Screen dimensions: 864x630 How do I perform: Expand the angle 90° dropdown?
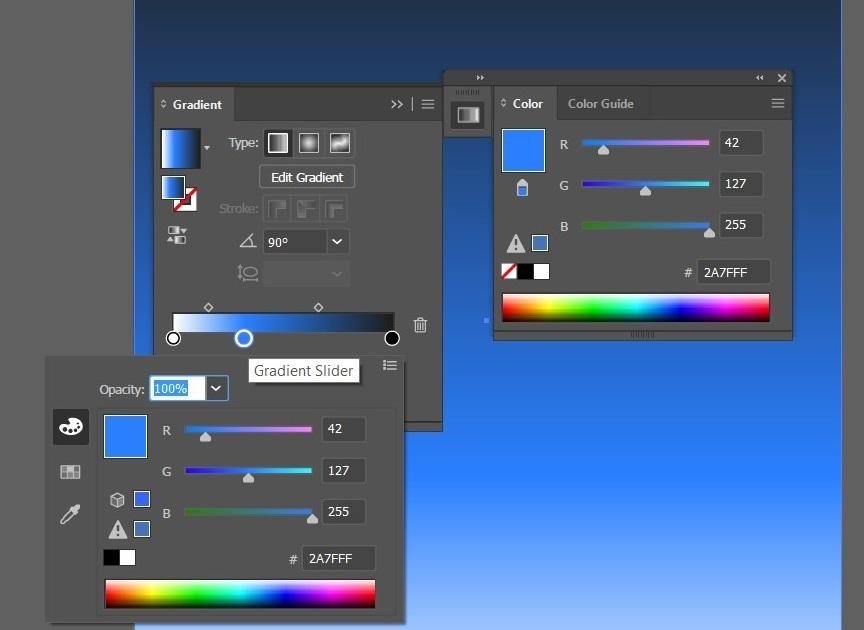click(x=337, y=241)
